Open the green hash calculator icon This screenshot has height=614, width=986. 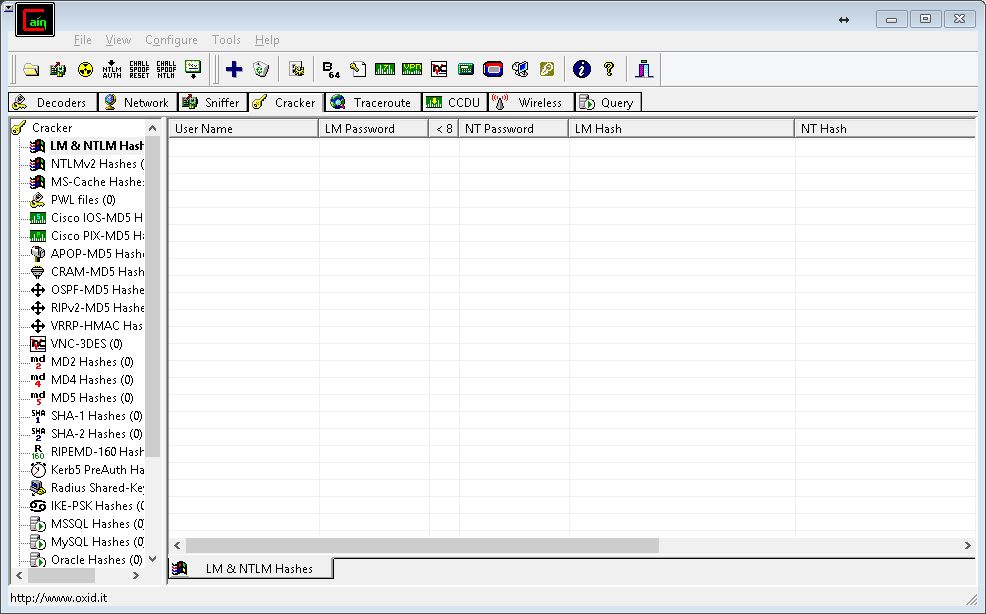(466, 69)
